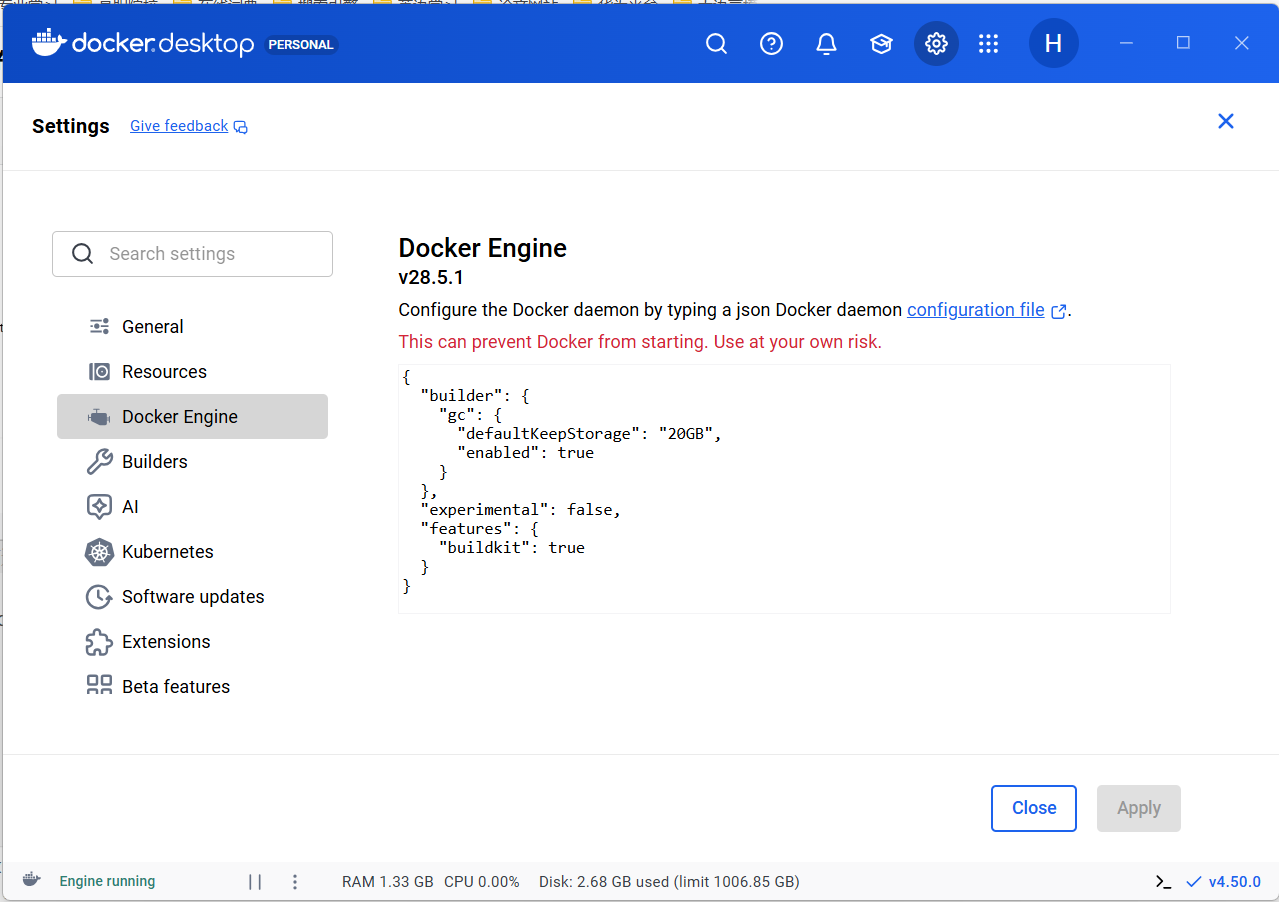The image size is (1279, 902).
Task: Click the CPU 0.00% indicator
Action: coord(482,882)
